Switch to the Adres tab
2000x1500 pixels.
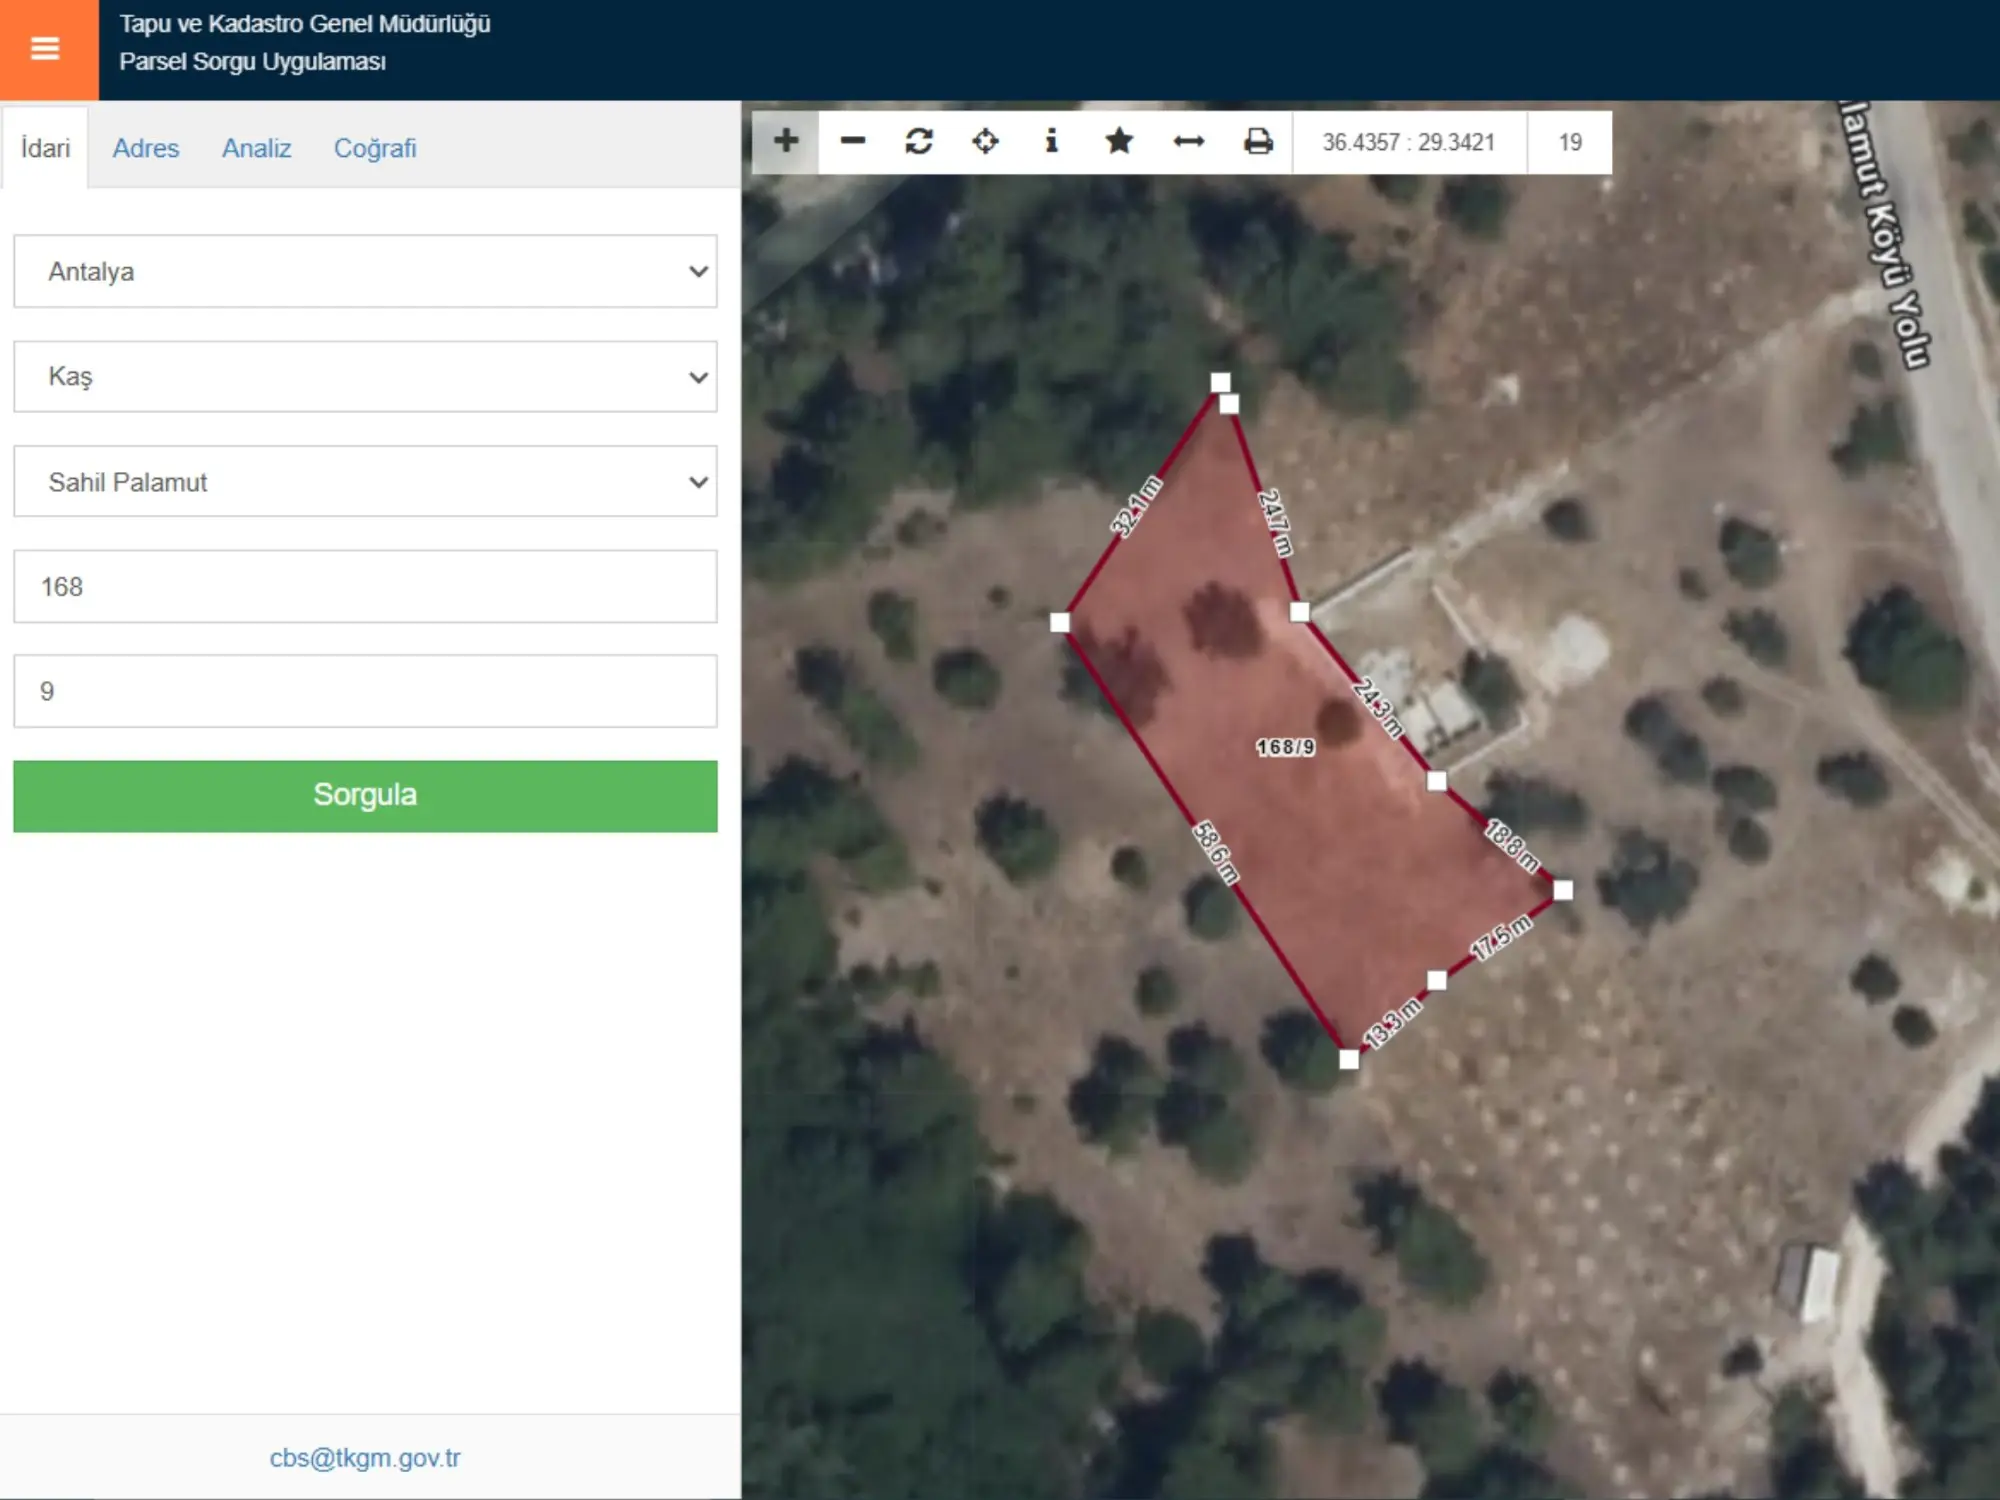tap(146, 148)
